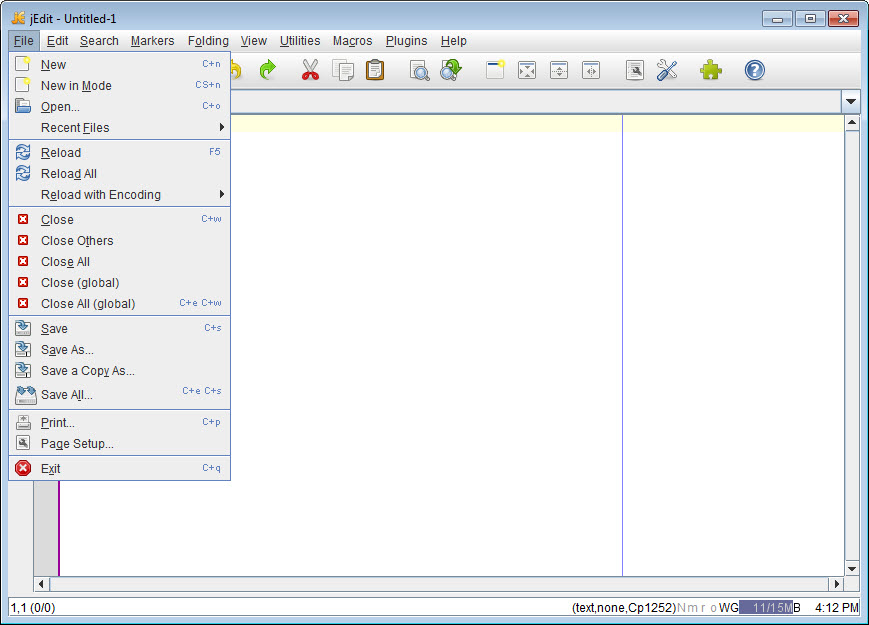Open Plugin Manager puzzle icon
Viewport: 869px width, 625px height.
coord(710,70)
